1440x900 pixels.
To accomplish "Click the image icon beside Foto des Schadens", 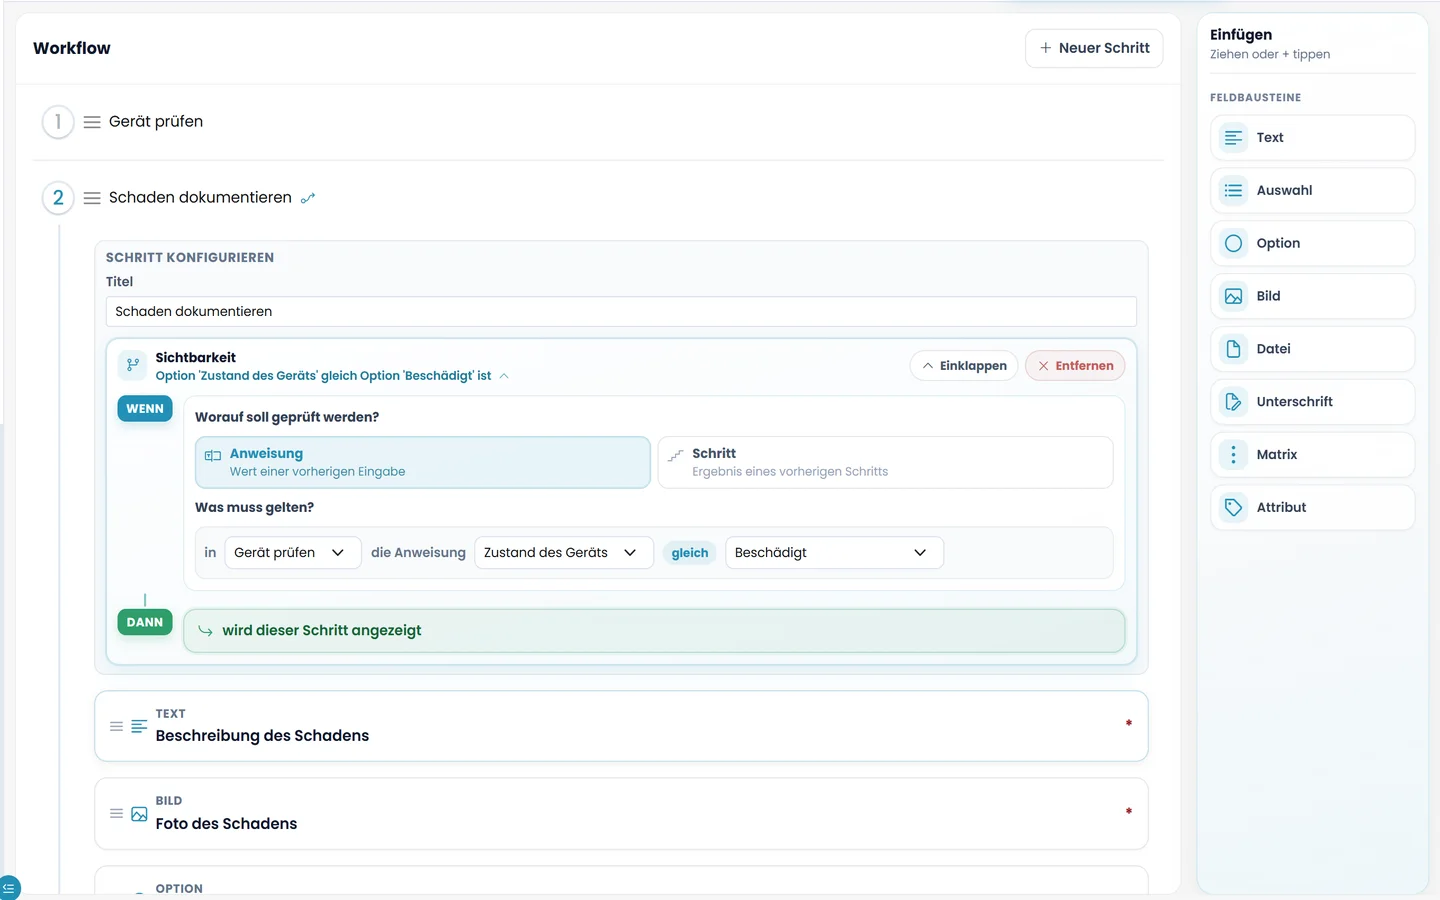I will coord(139,814).
